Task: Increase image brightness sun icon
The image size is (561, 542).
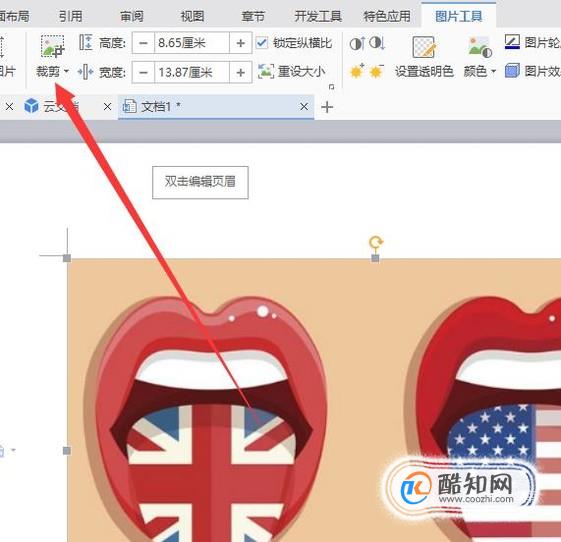Action: [357, 71]
